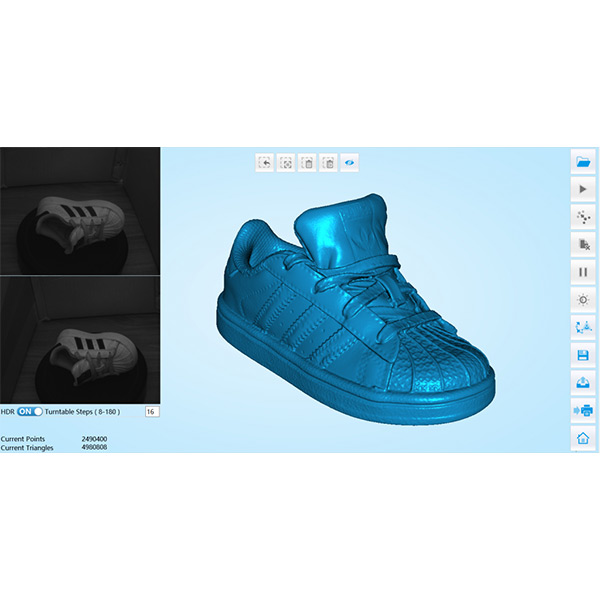This screenshot has width=600, height=600.
Task: Click the delete selected area icon
Action: (307, 163)
